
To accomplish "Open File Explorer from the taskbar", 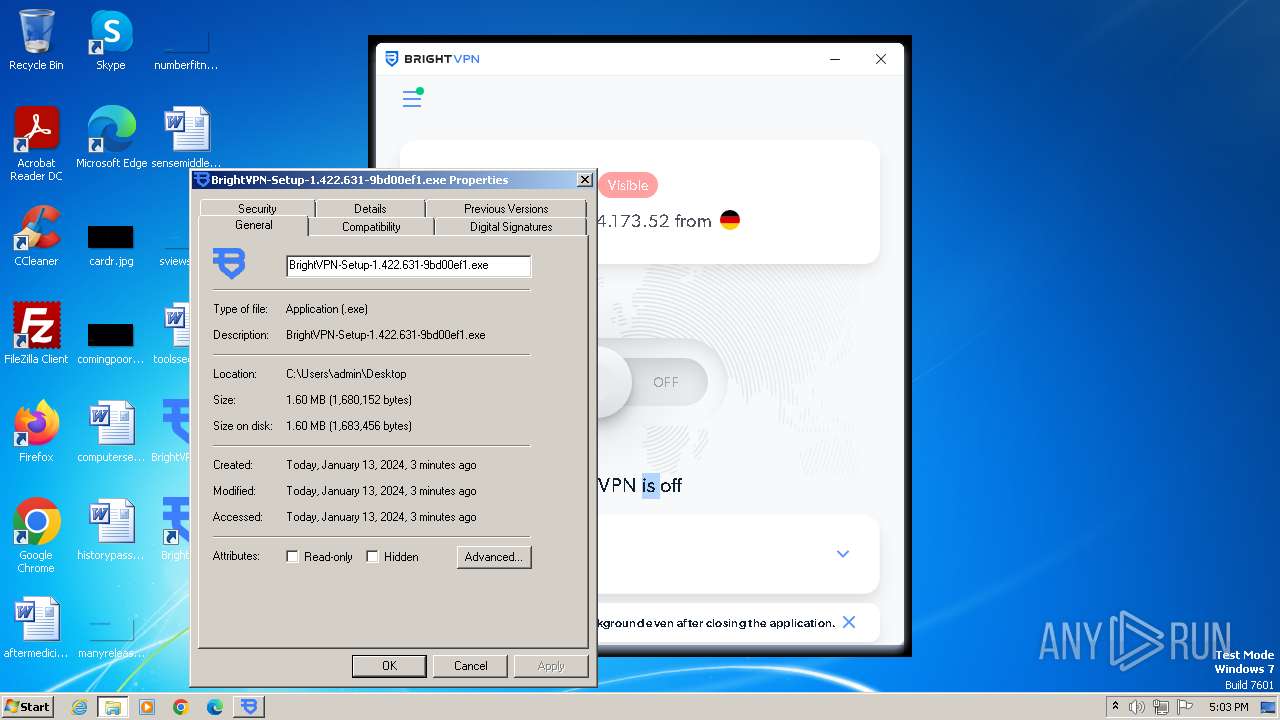I will (112, 707).
